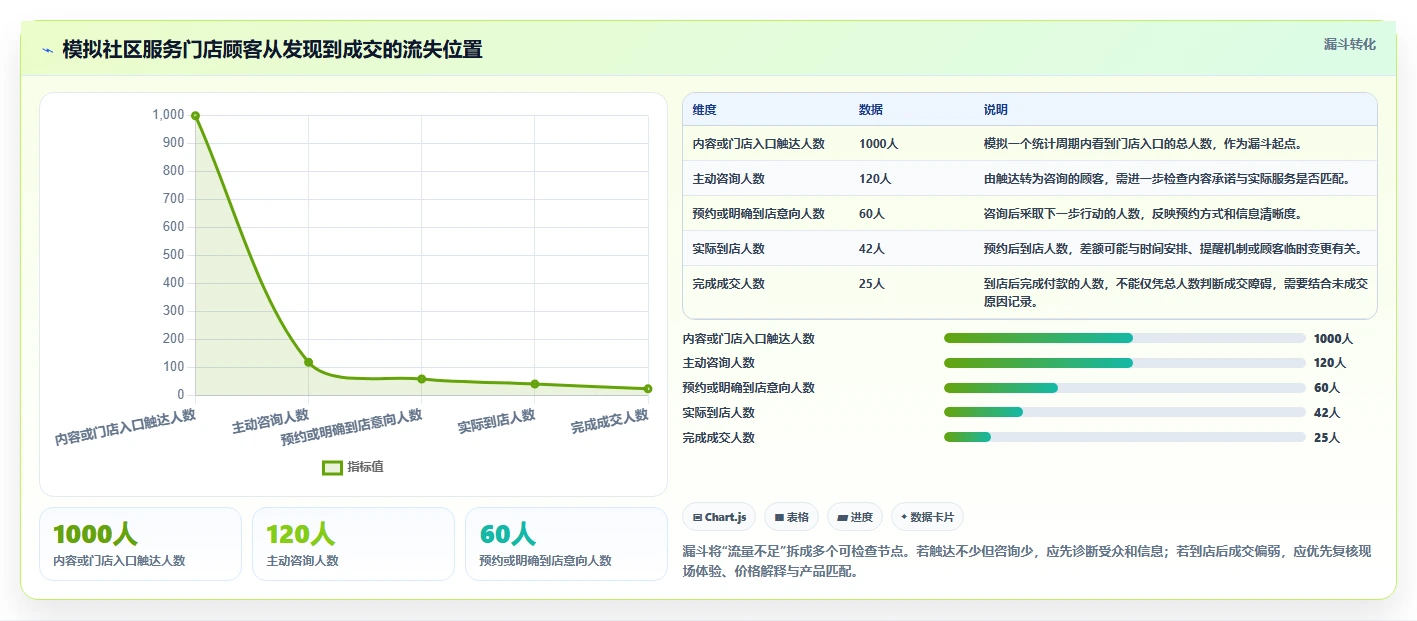Image resolution: width=1417 pixels, height=621 pixels.
Task: Click the x-axis label 完成成交人数
Action: click(610, 421)
